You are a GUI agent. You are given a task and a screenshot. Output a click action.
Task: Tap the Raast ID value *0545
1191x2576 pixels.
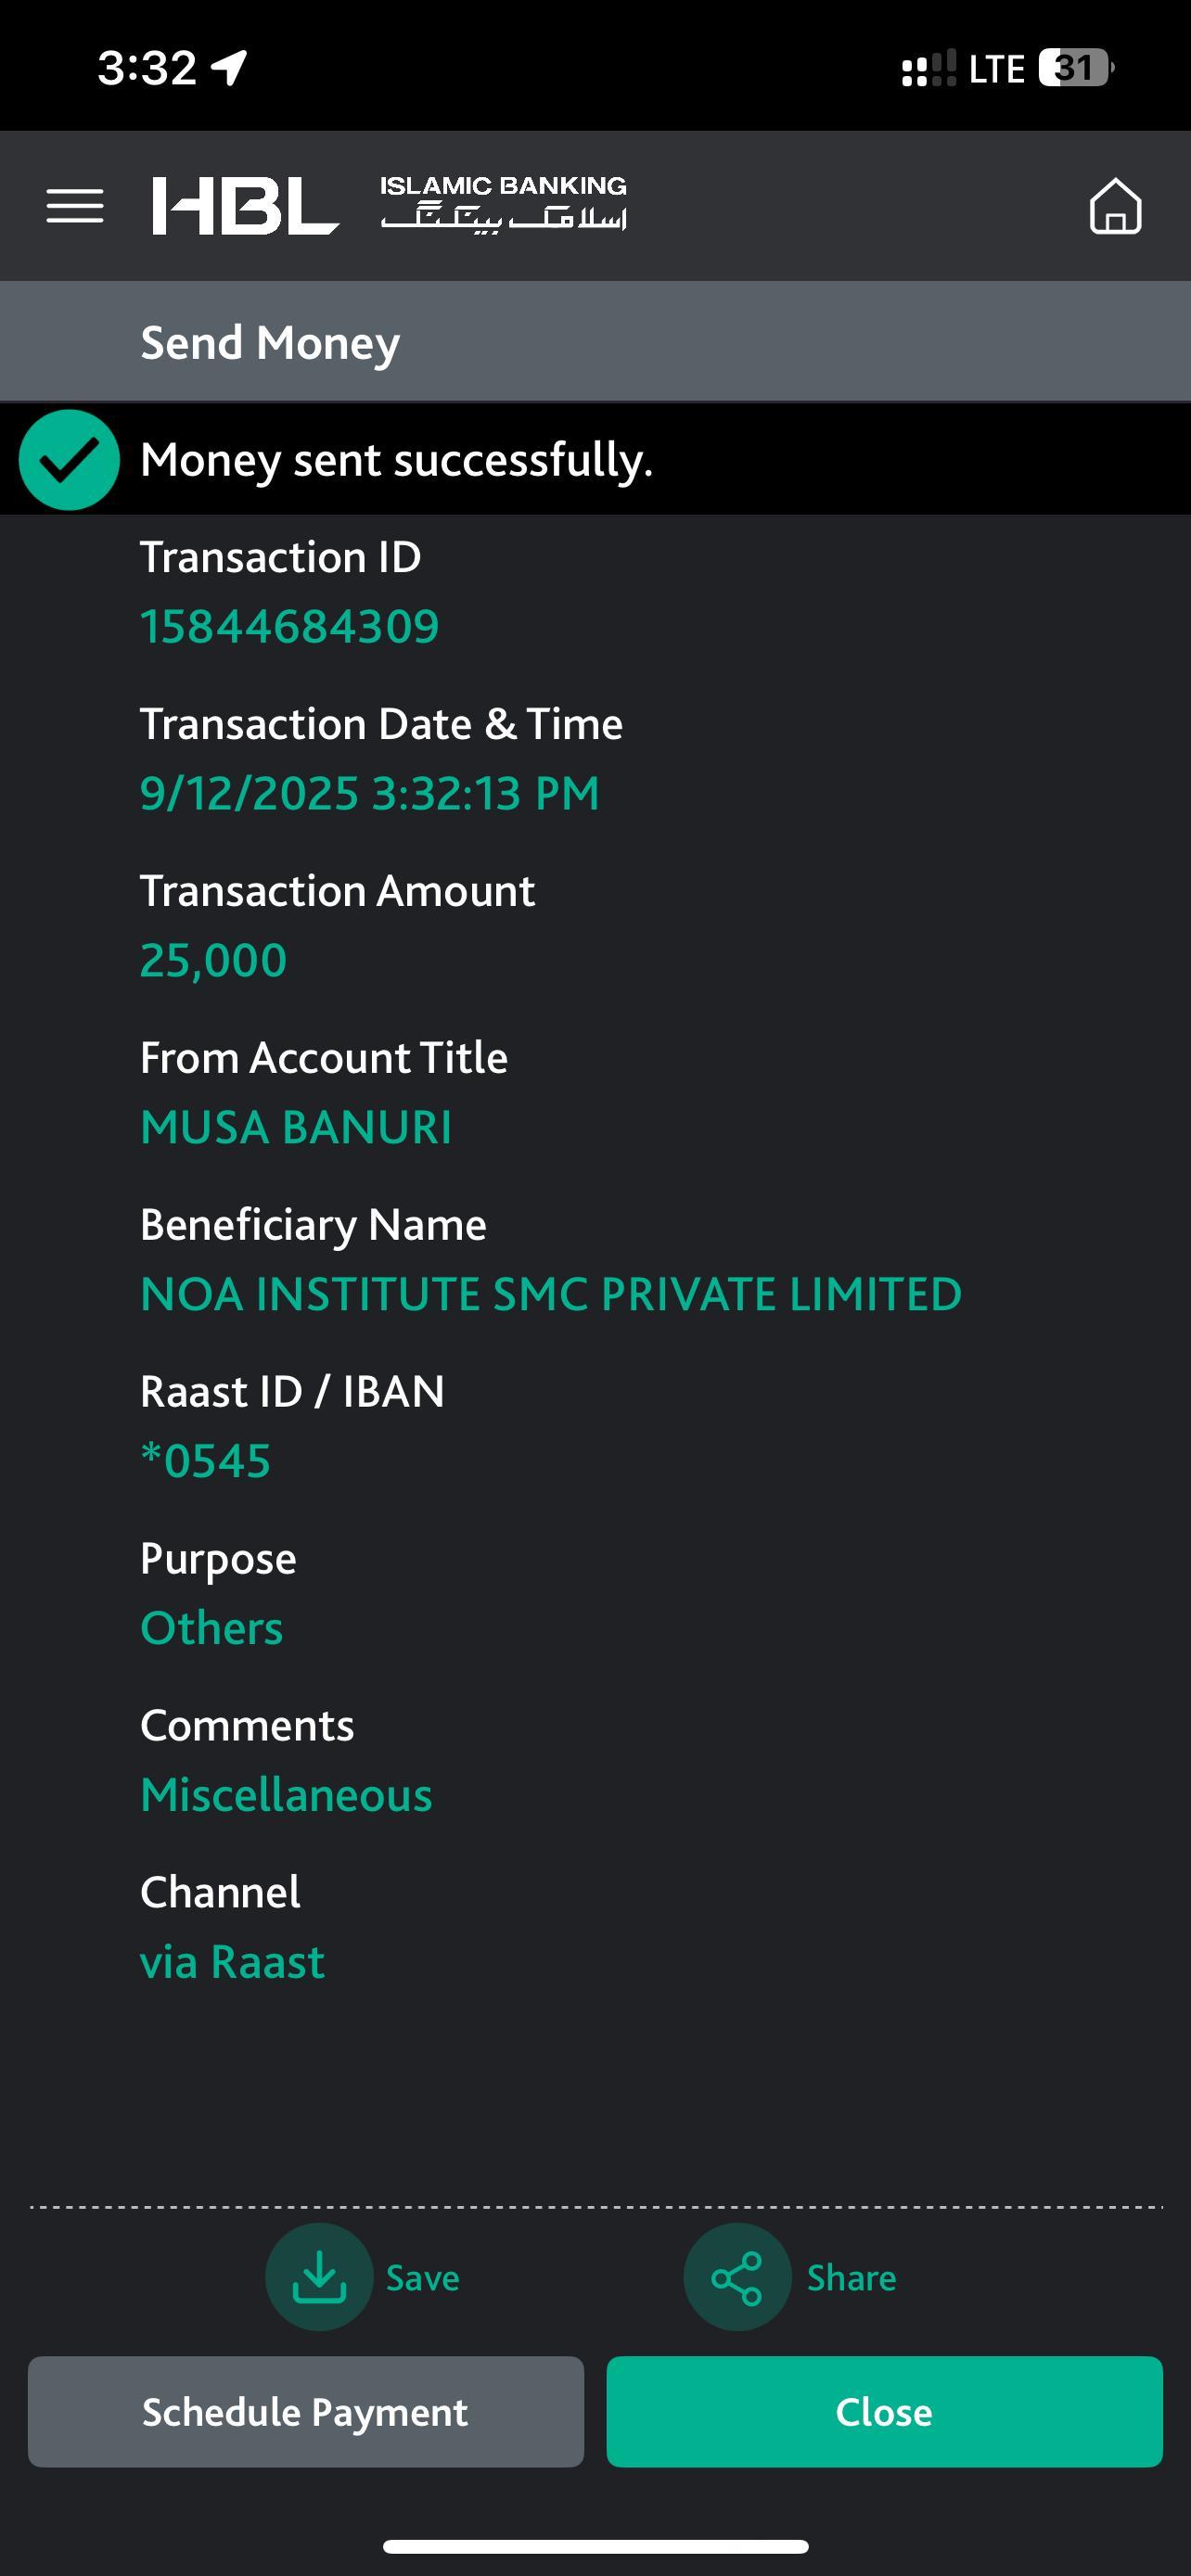(206, 1461)
